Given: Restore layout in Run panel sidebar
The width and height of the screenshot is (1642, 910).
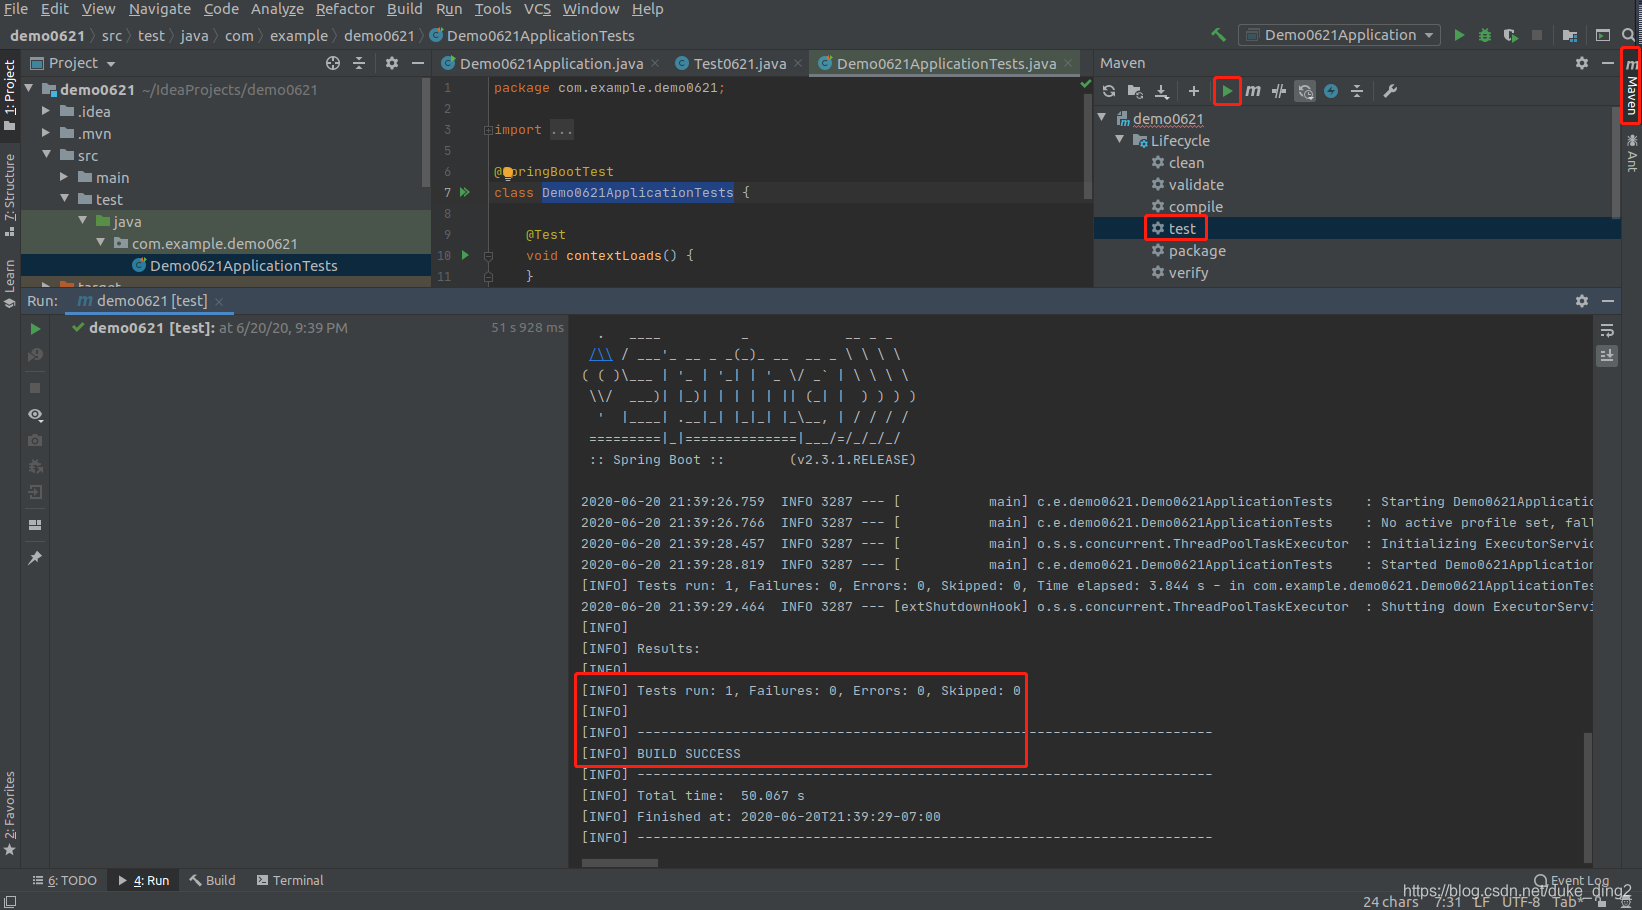Looking at the screenshot, I should tap(35, 525).
